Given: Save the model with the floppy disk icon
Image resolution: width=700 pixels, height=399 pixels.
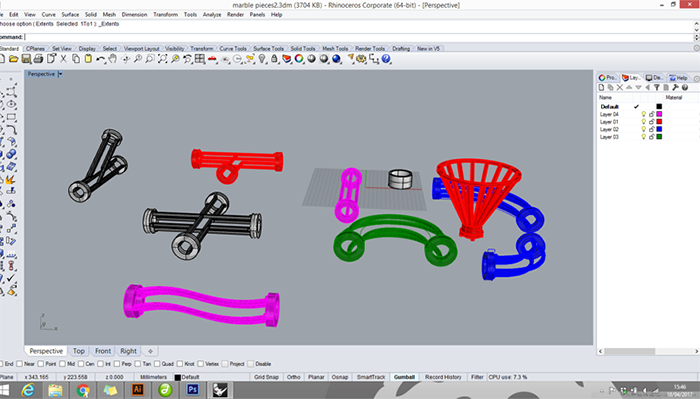Looking at the screenshot, I should click(x=26, y=59).
